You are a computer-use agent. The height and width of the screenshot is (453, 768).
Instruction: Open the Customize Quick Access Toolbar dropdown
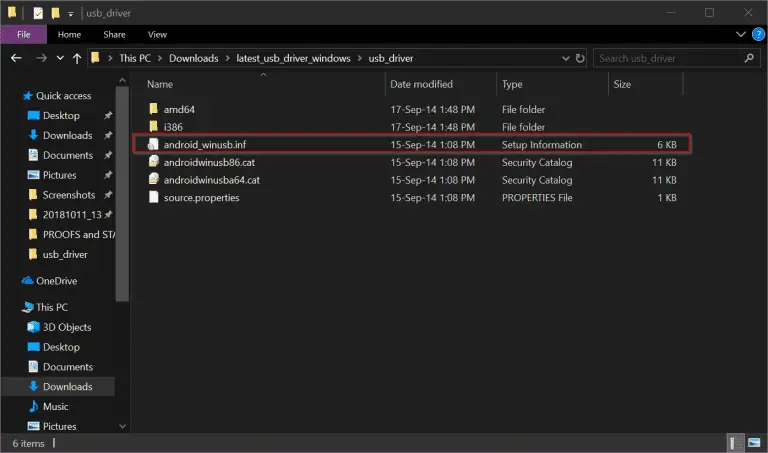[x=71, y=14]
